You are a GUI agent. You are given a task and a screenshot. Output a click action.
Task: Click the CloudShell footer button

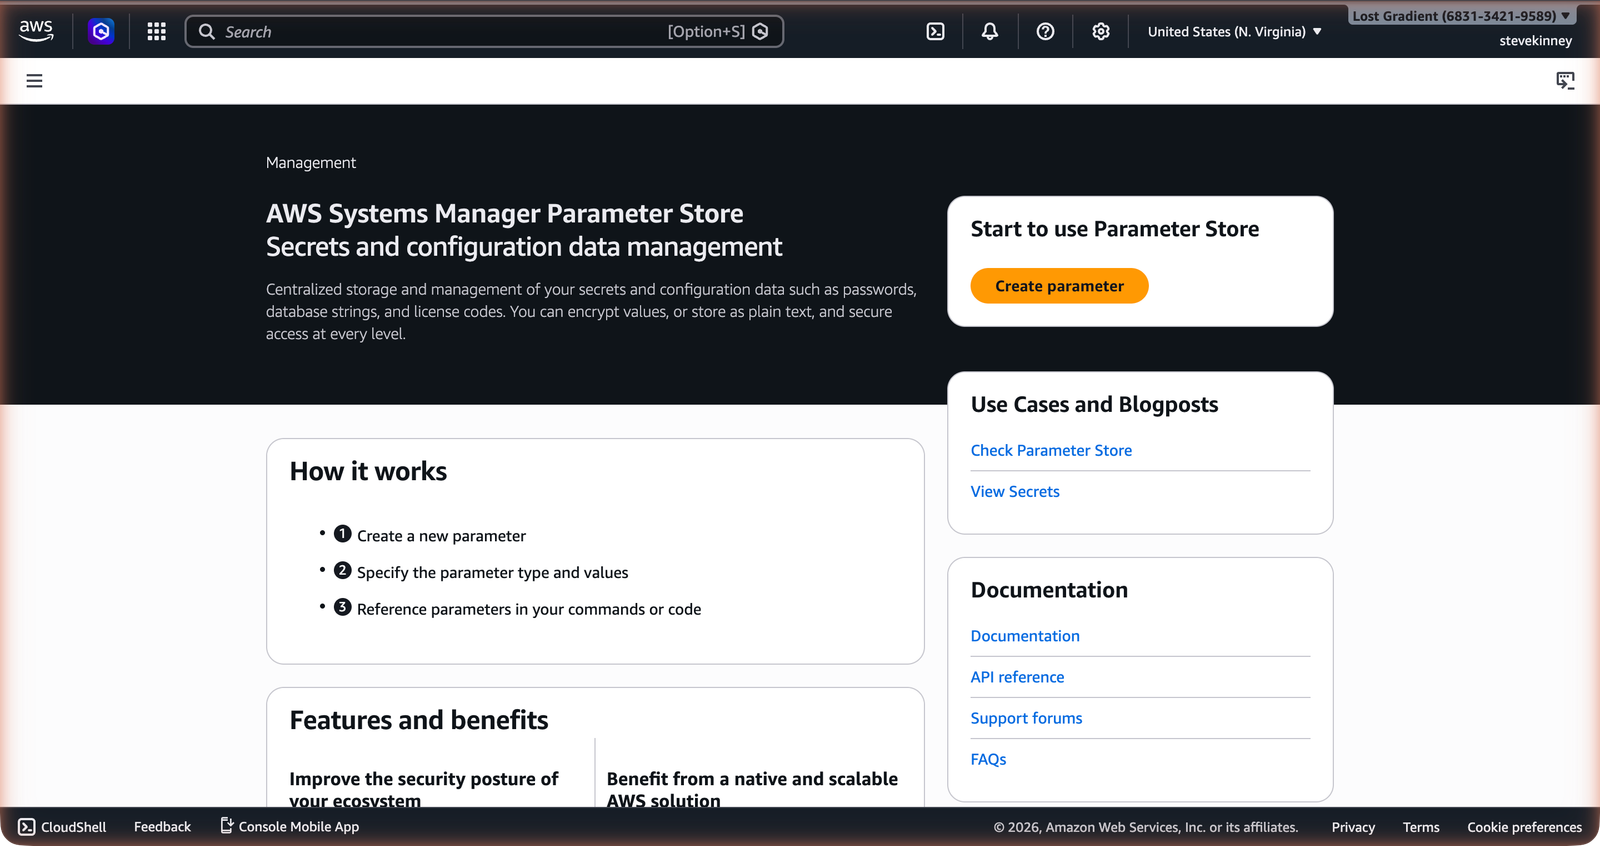(62, 827)
